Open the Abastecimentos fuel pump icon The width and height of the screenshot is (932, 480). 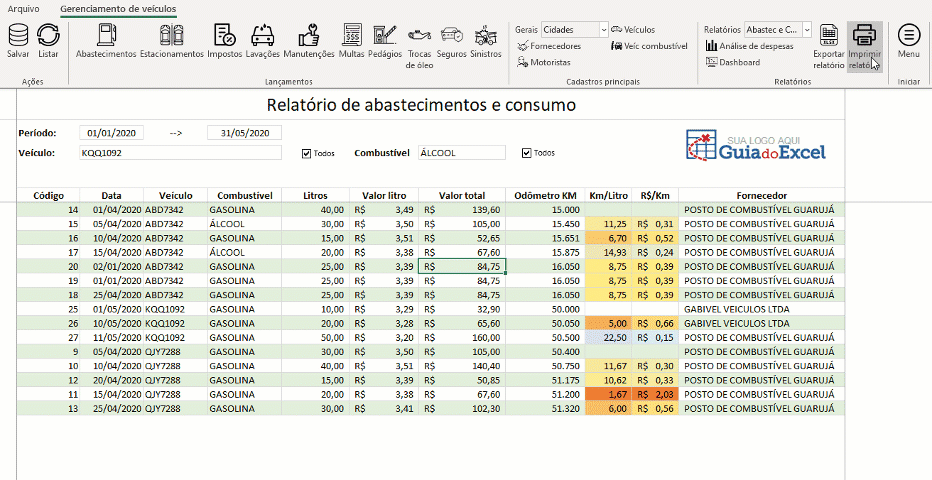point(105,38)
